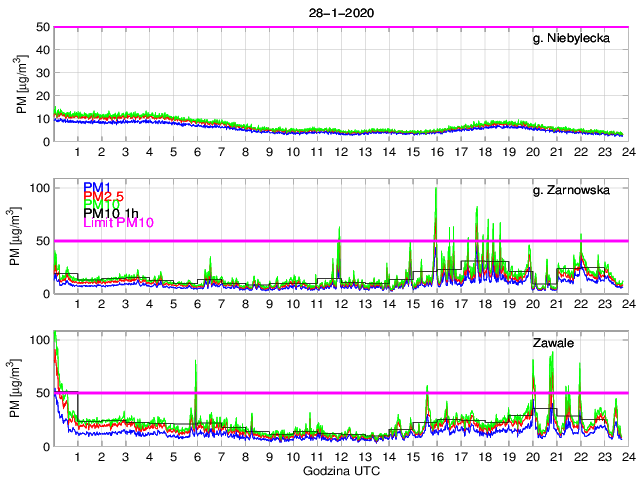
Task: Click the red PM2.5 legend entry
Action: [105, 196]
